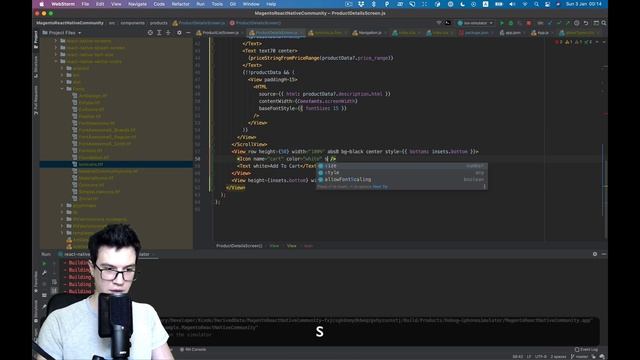Select 'allowFontScaling' in the autocomplete popup
The width and height of the screenshot is (640, 360).
pos(401,180)
